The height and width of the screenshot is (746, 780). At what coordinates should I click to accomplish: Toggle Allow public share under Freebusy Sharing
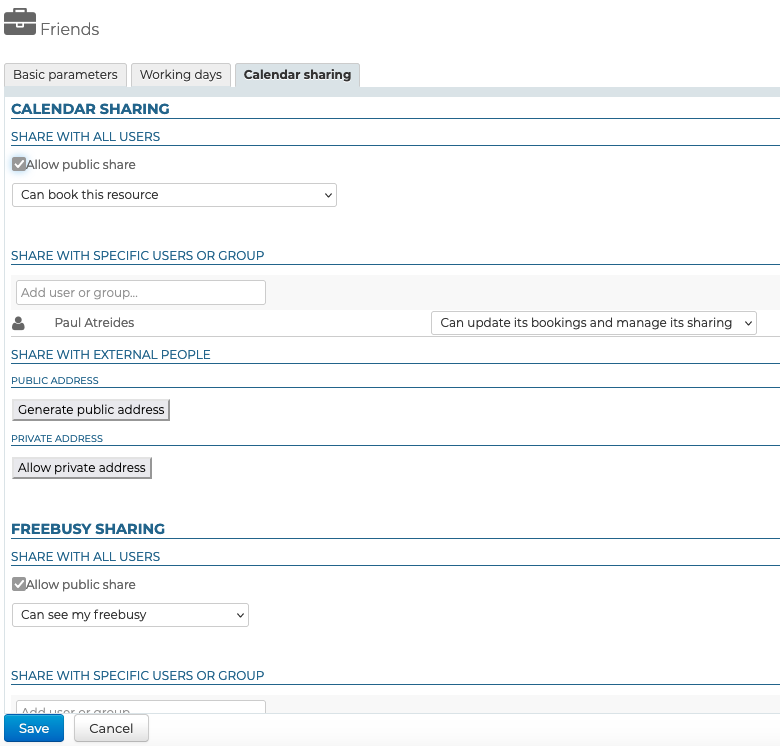coord(19,584)
